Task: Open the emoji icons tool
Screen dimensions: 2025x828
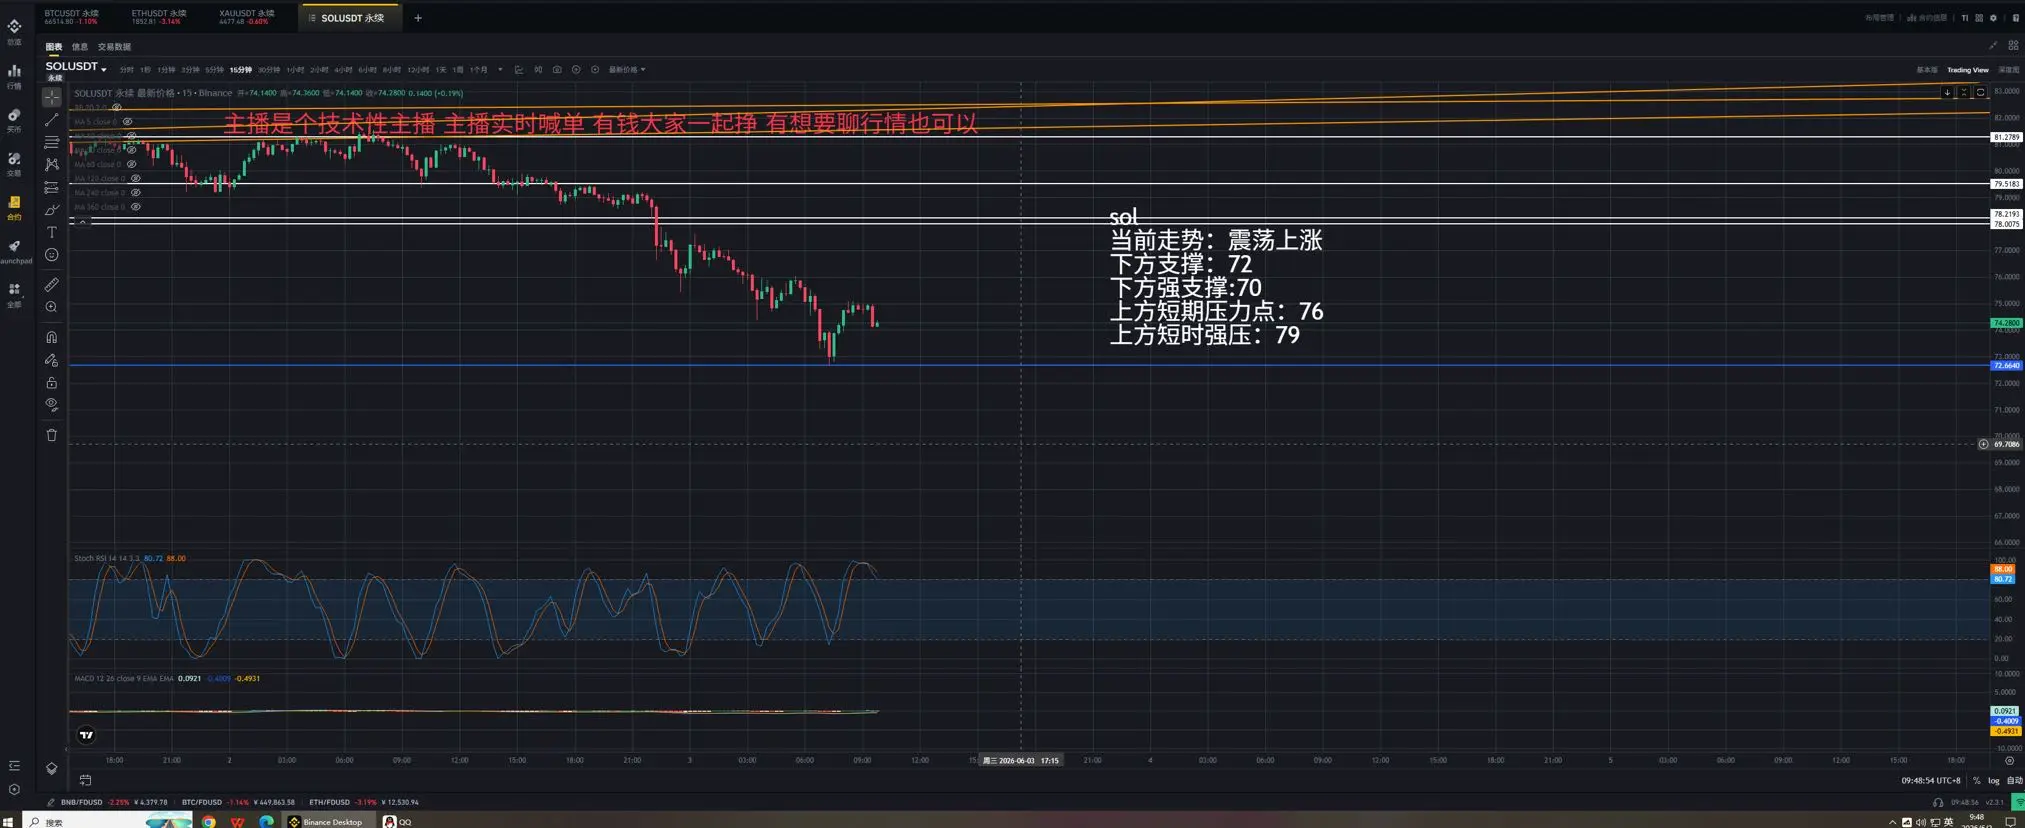Action: 52,255
